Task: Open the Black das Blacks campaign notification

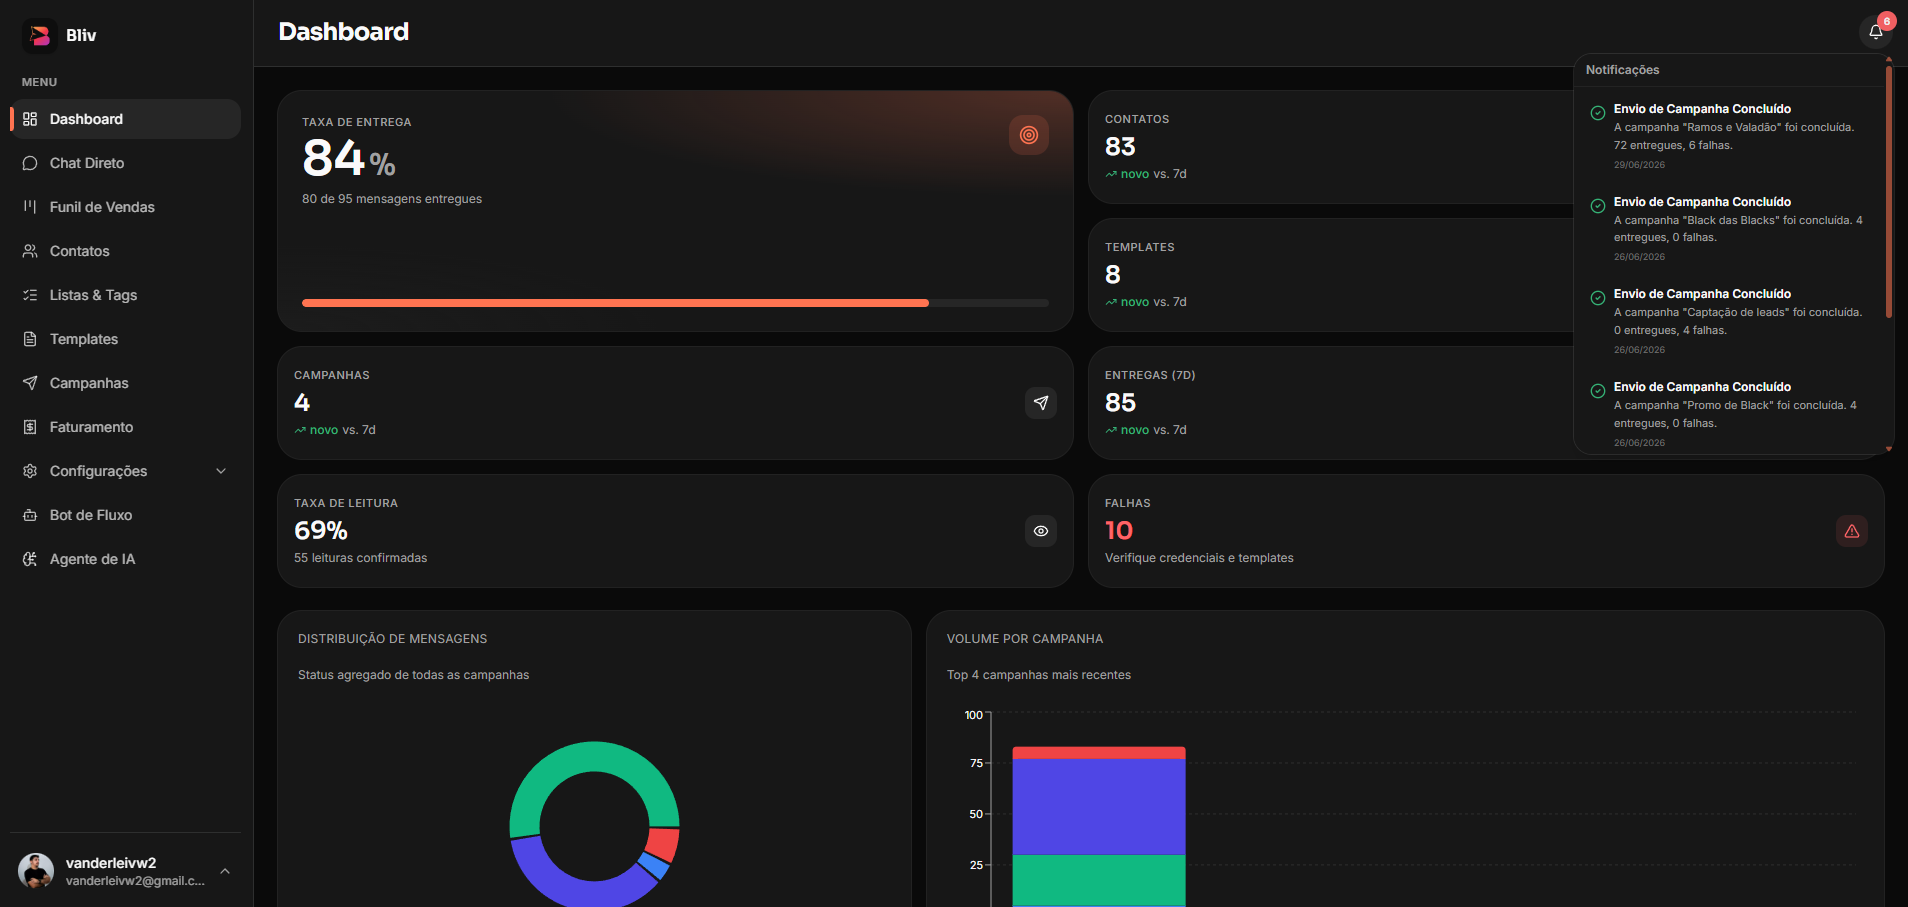Action: (x=1729, y=229)
